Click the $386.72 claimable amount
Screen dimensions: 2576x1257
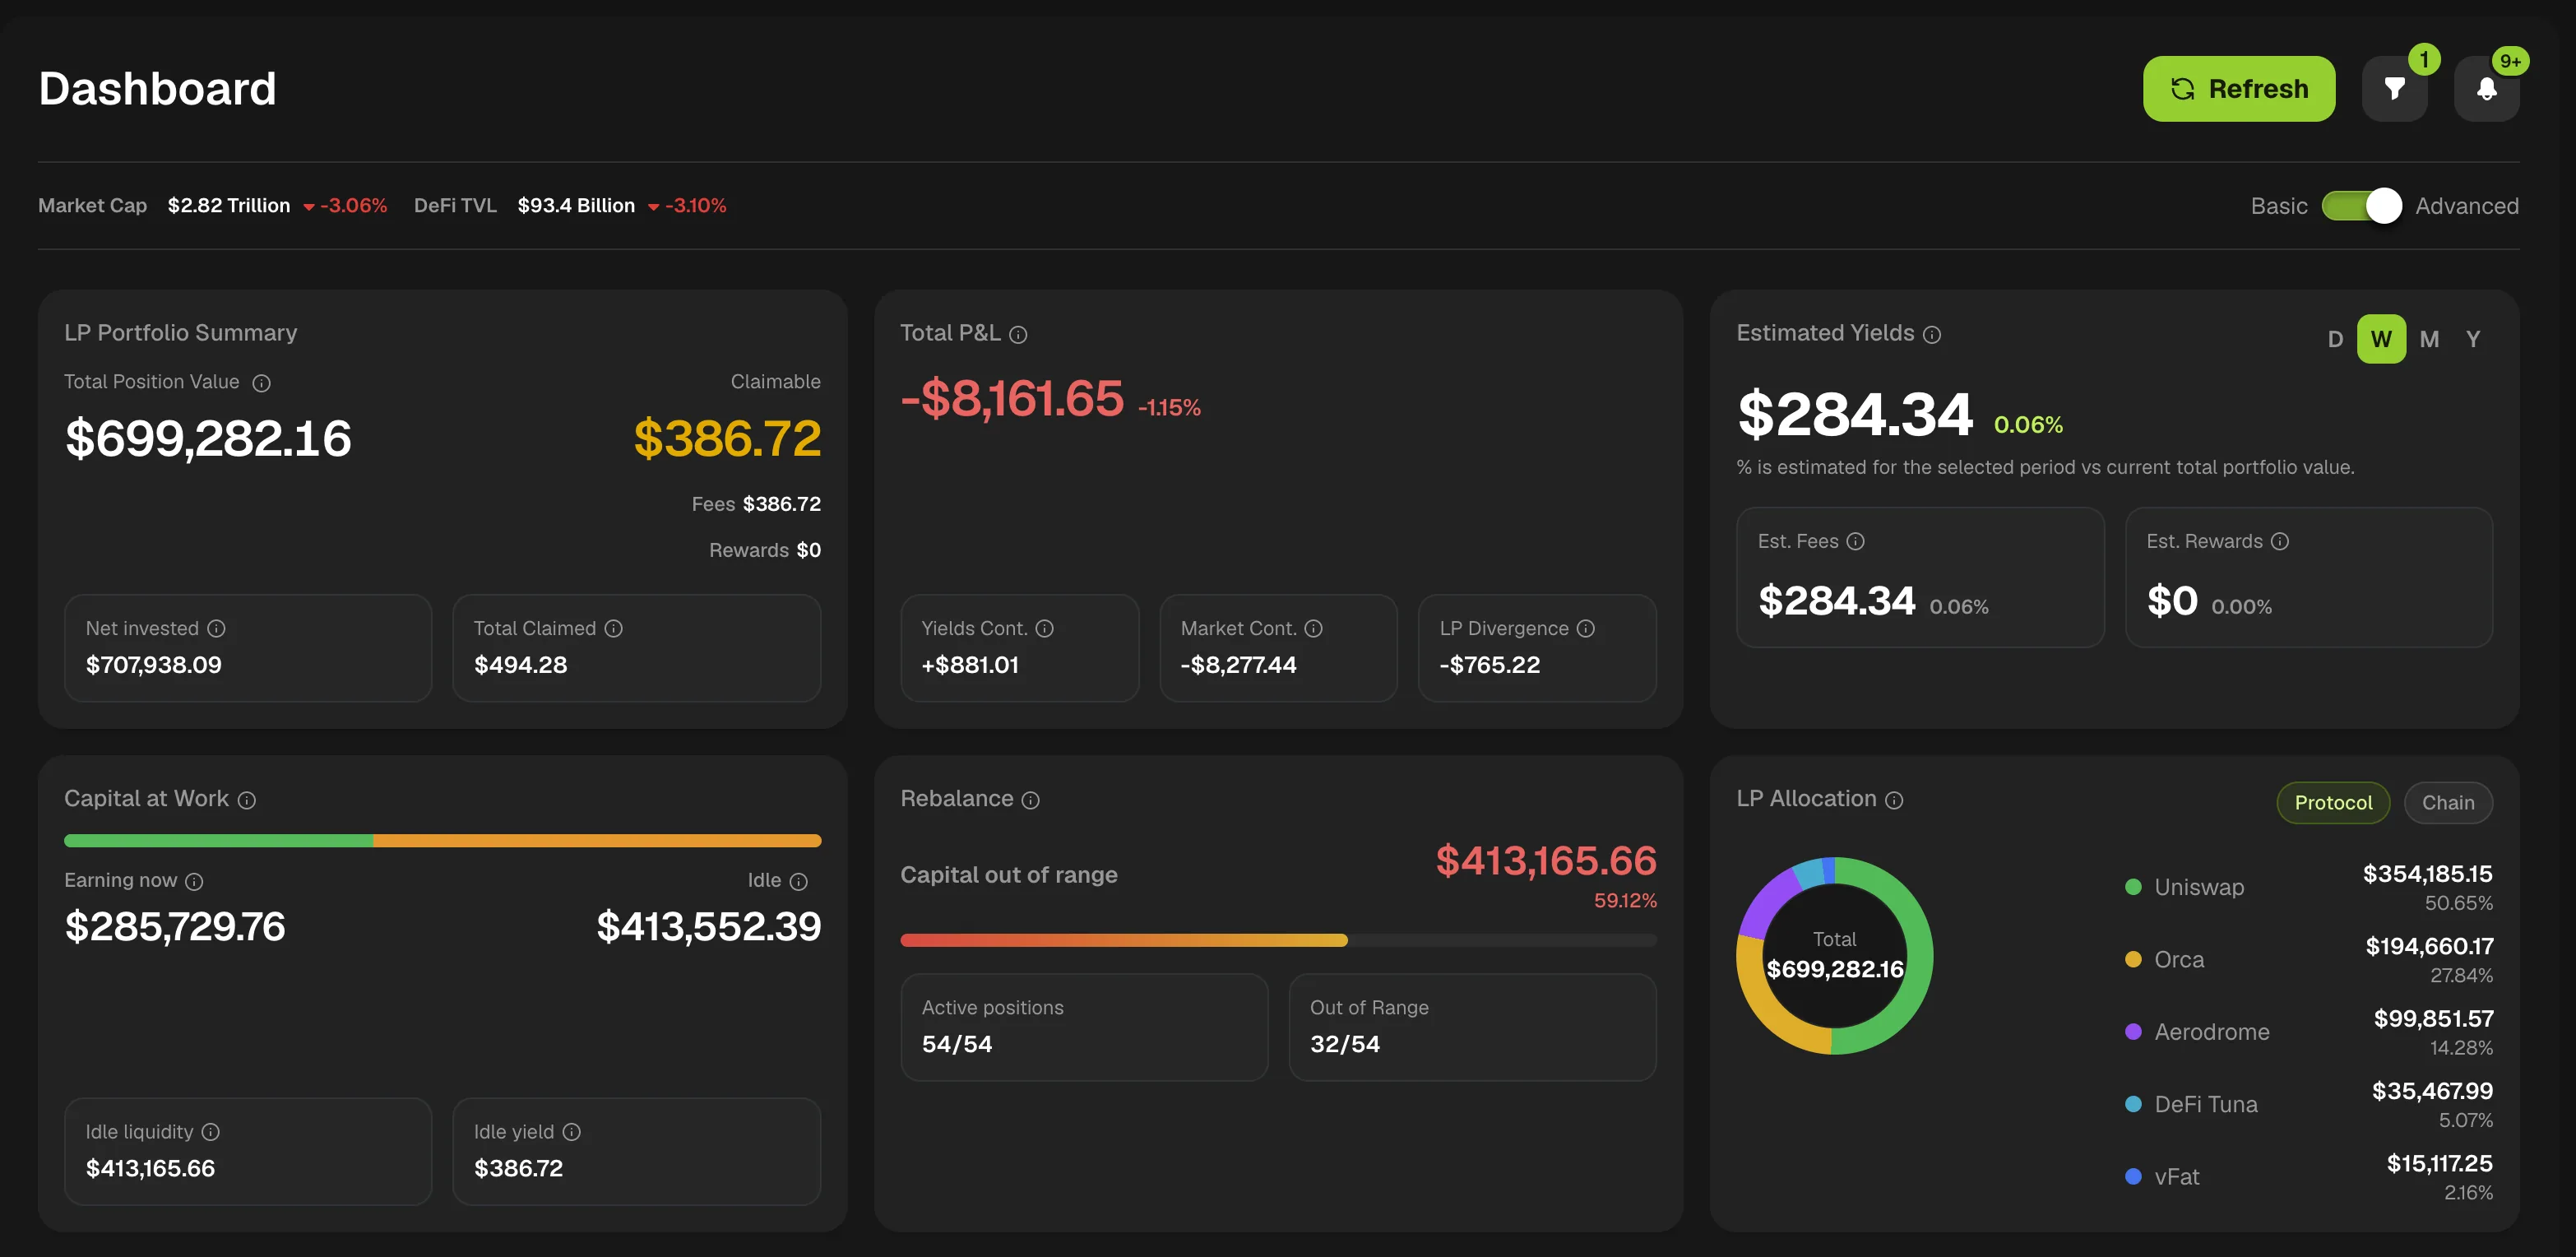[727, 438]
